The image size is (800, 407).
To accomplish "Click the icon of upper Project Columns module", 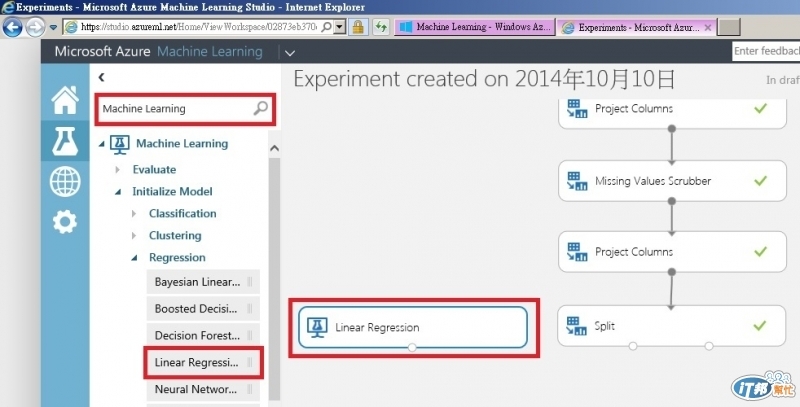I will tap(577, 108).
